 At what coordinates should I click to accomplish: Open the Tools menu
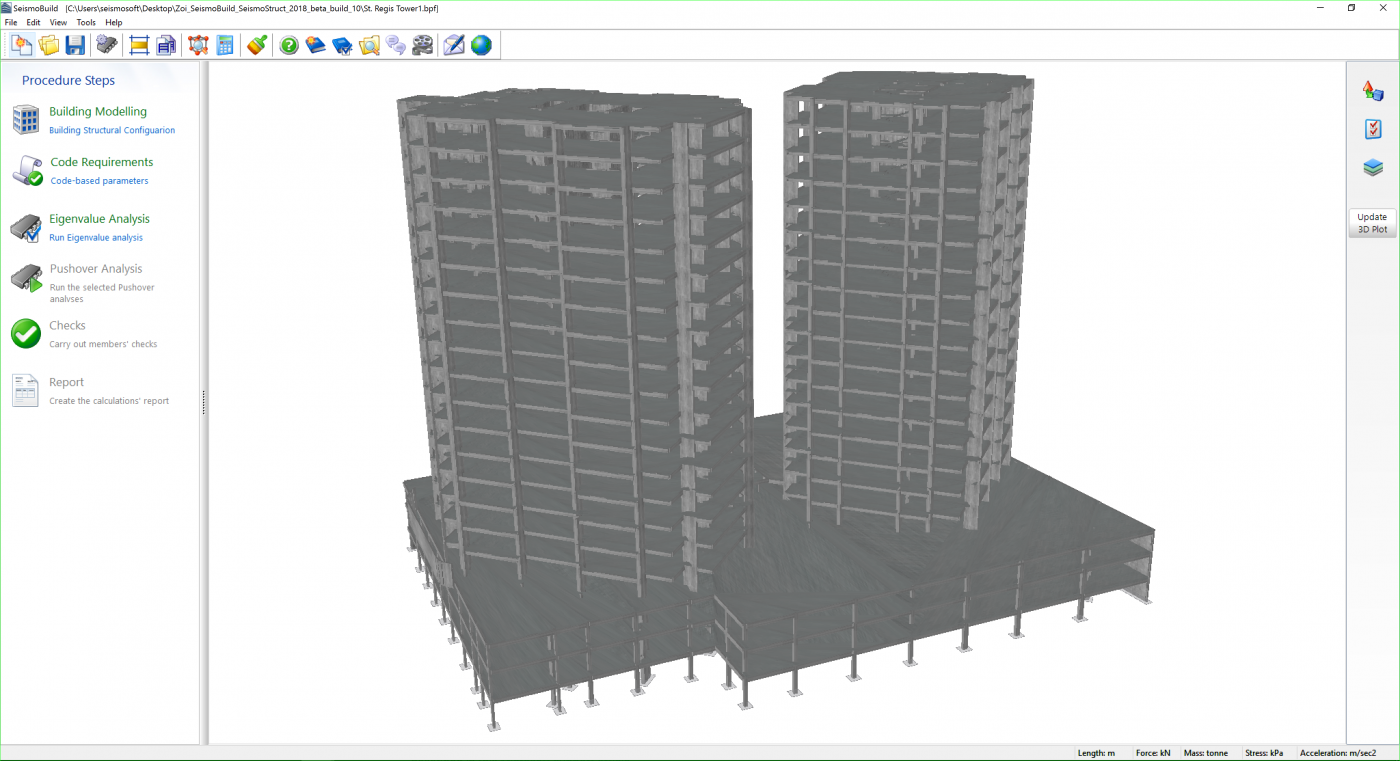(86, 22)
